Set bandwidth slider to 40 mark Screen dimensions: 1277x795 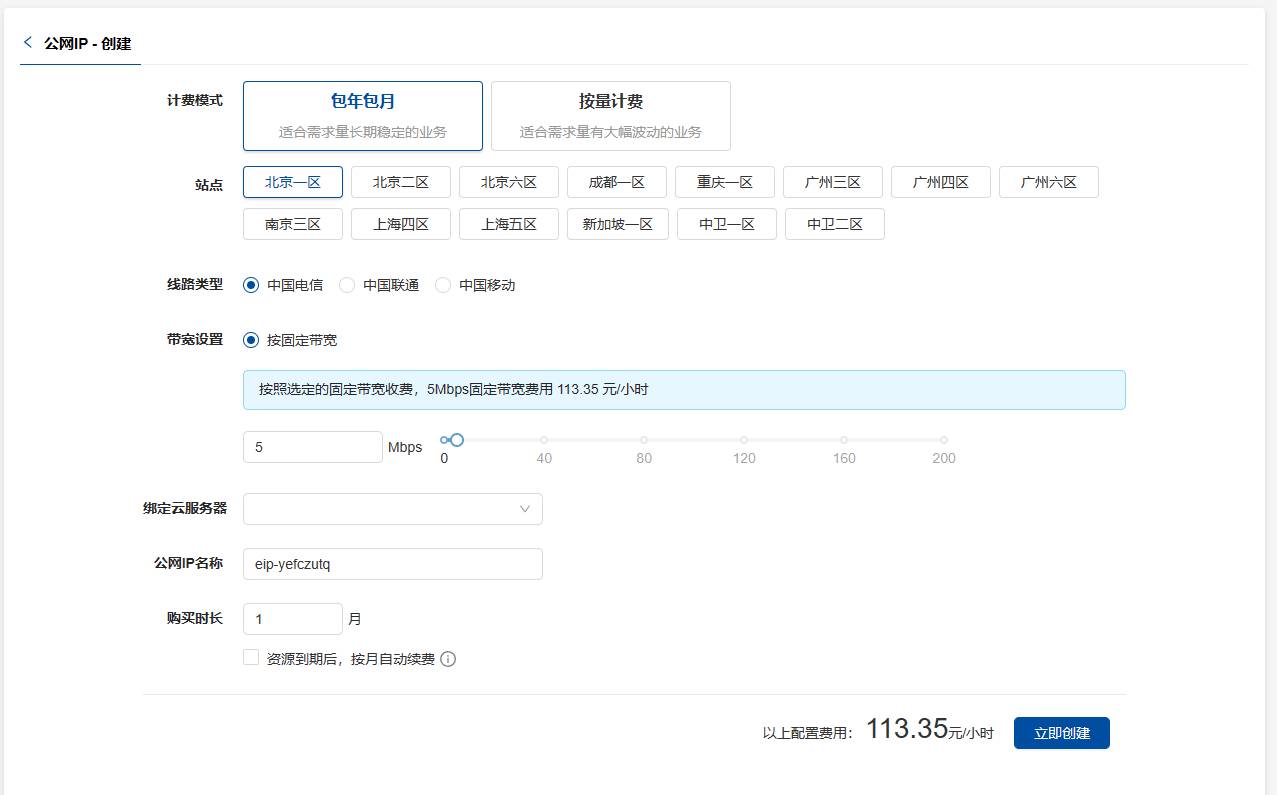544,440
